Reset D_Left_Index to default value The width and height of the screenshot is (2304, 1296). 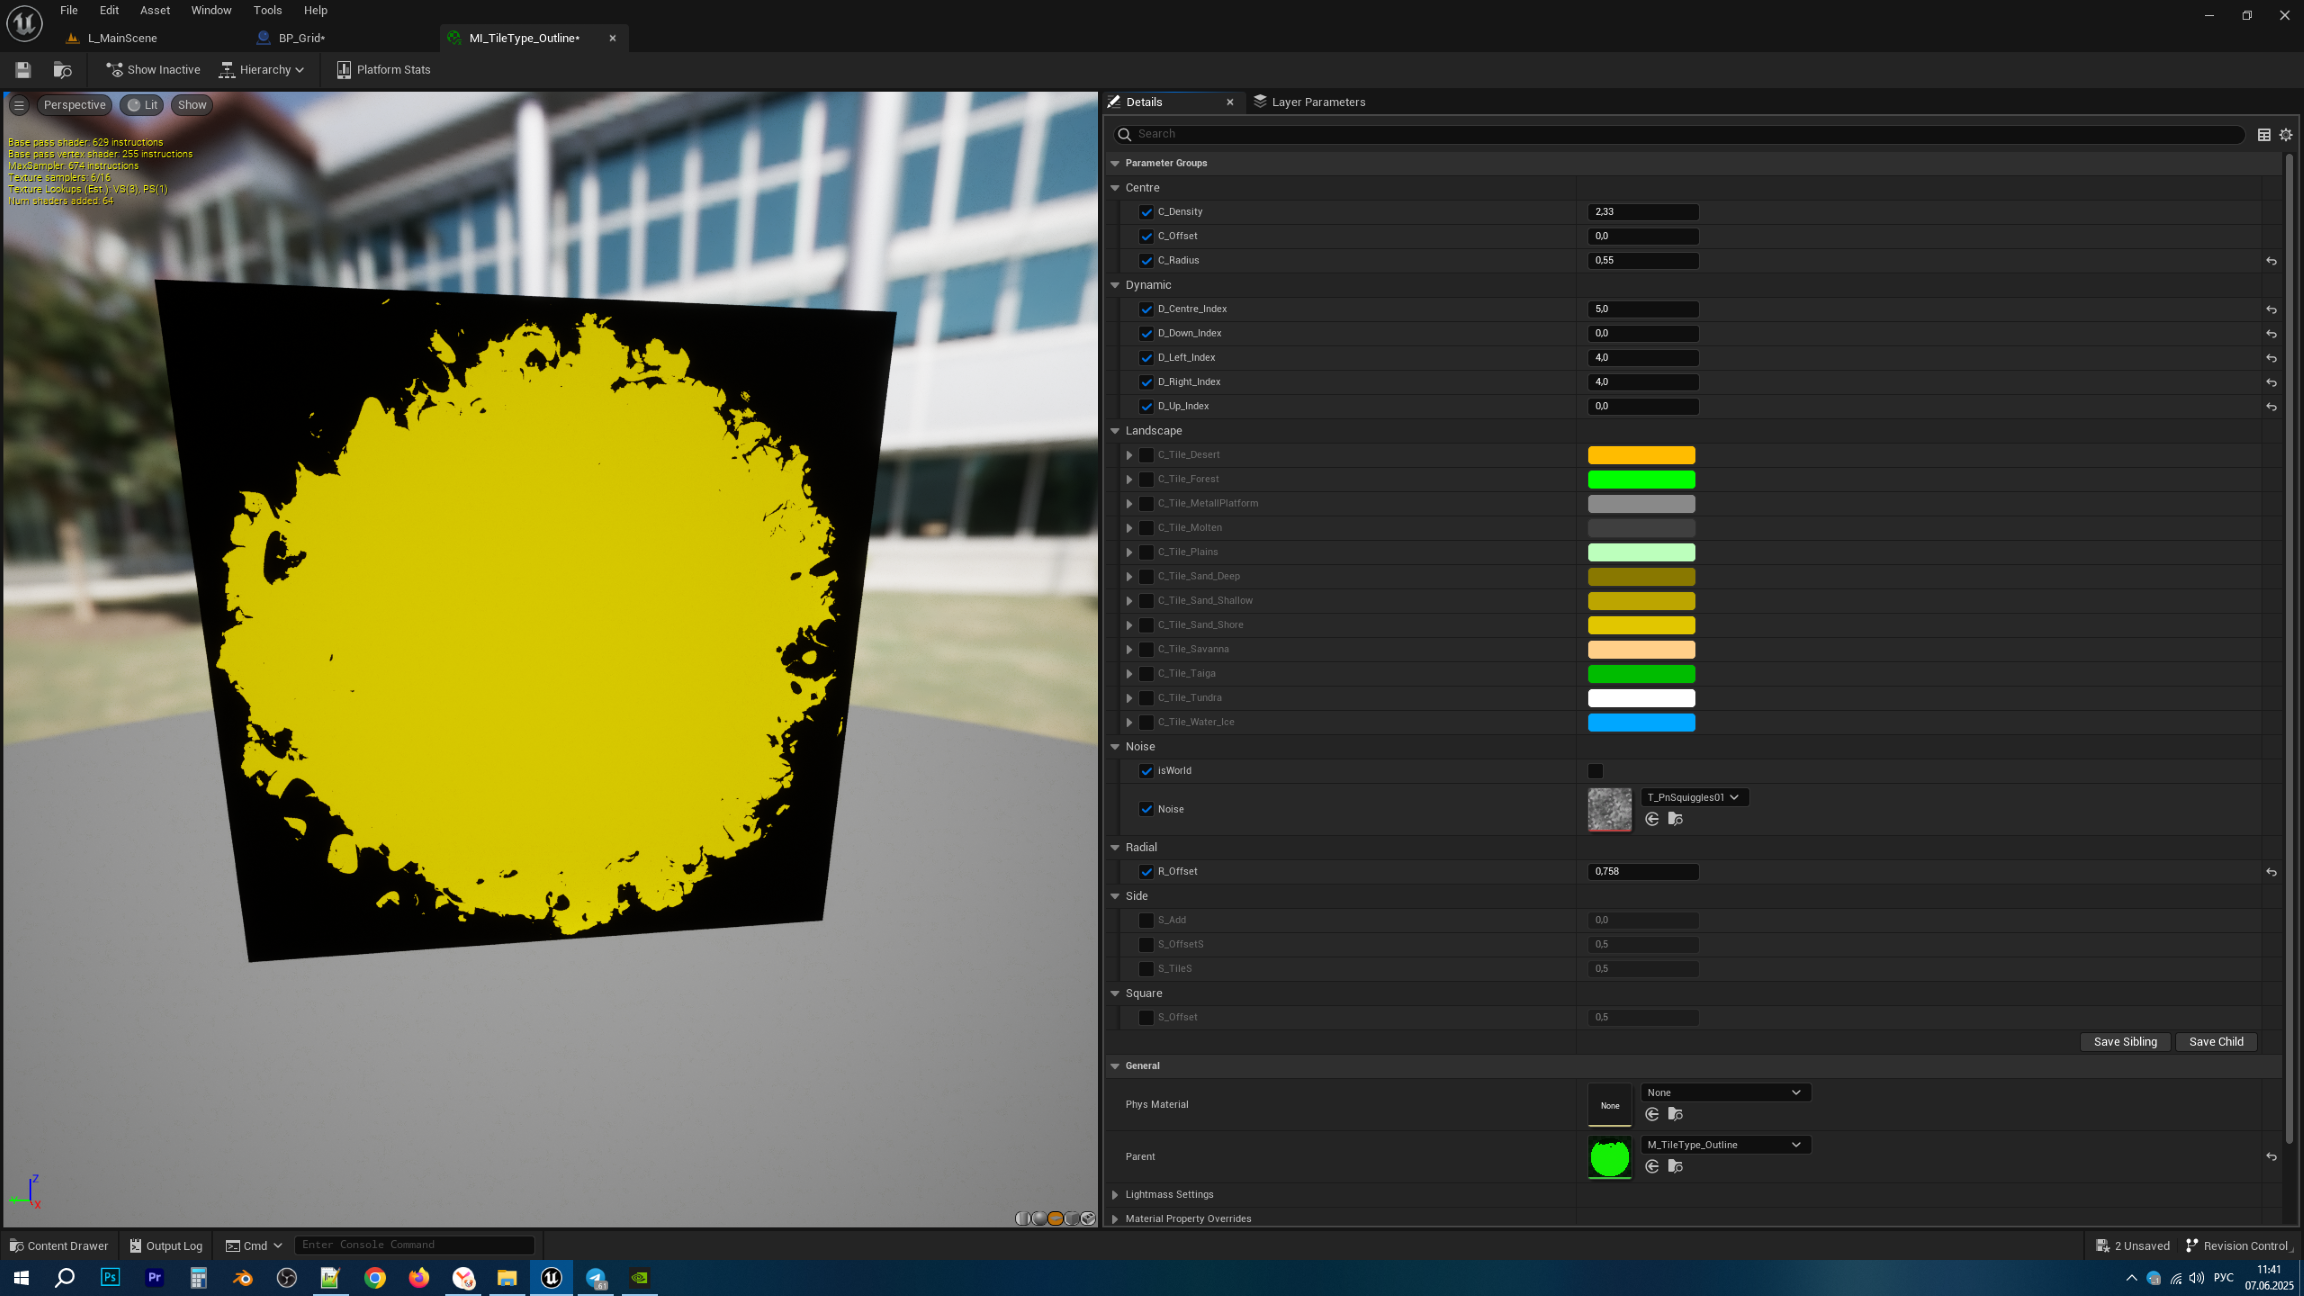2271,358
